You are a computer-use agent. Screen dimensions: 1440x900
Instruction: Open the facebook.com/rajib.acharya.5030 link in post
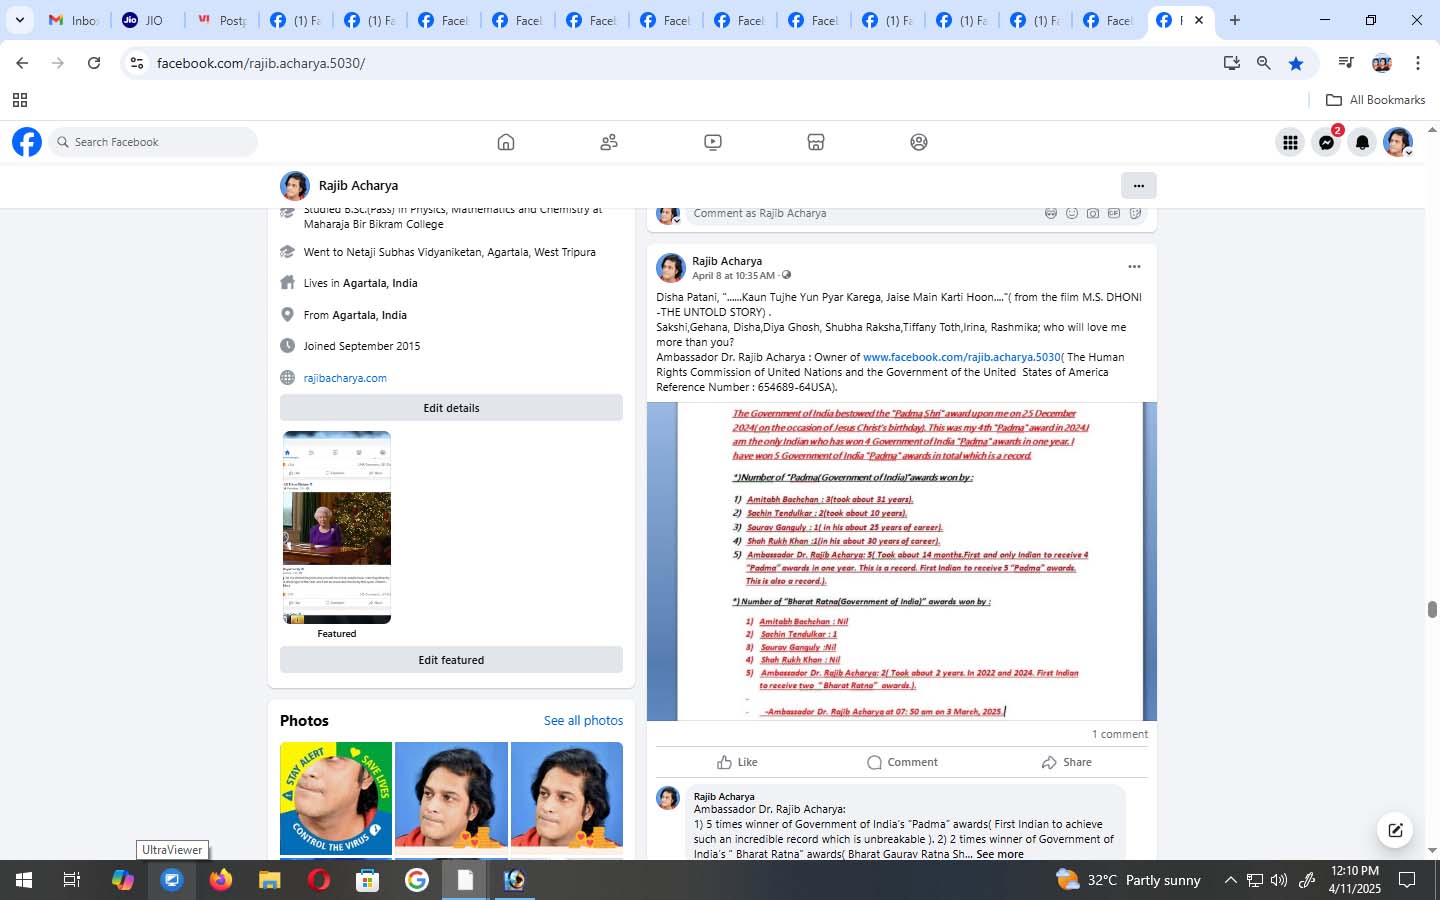click(961, 357)
